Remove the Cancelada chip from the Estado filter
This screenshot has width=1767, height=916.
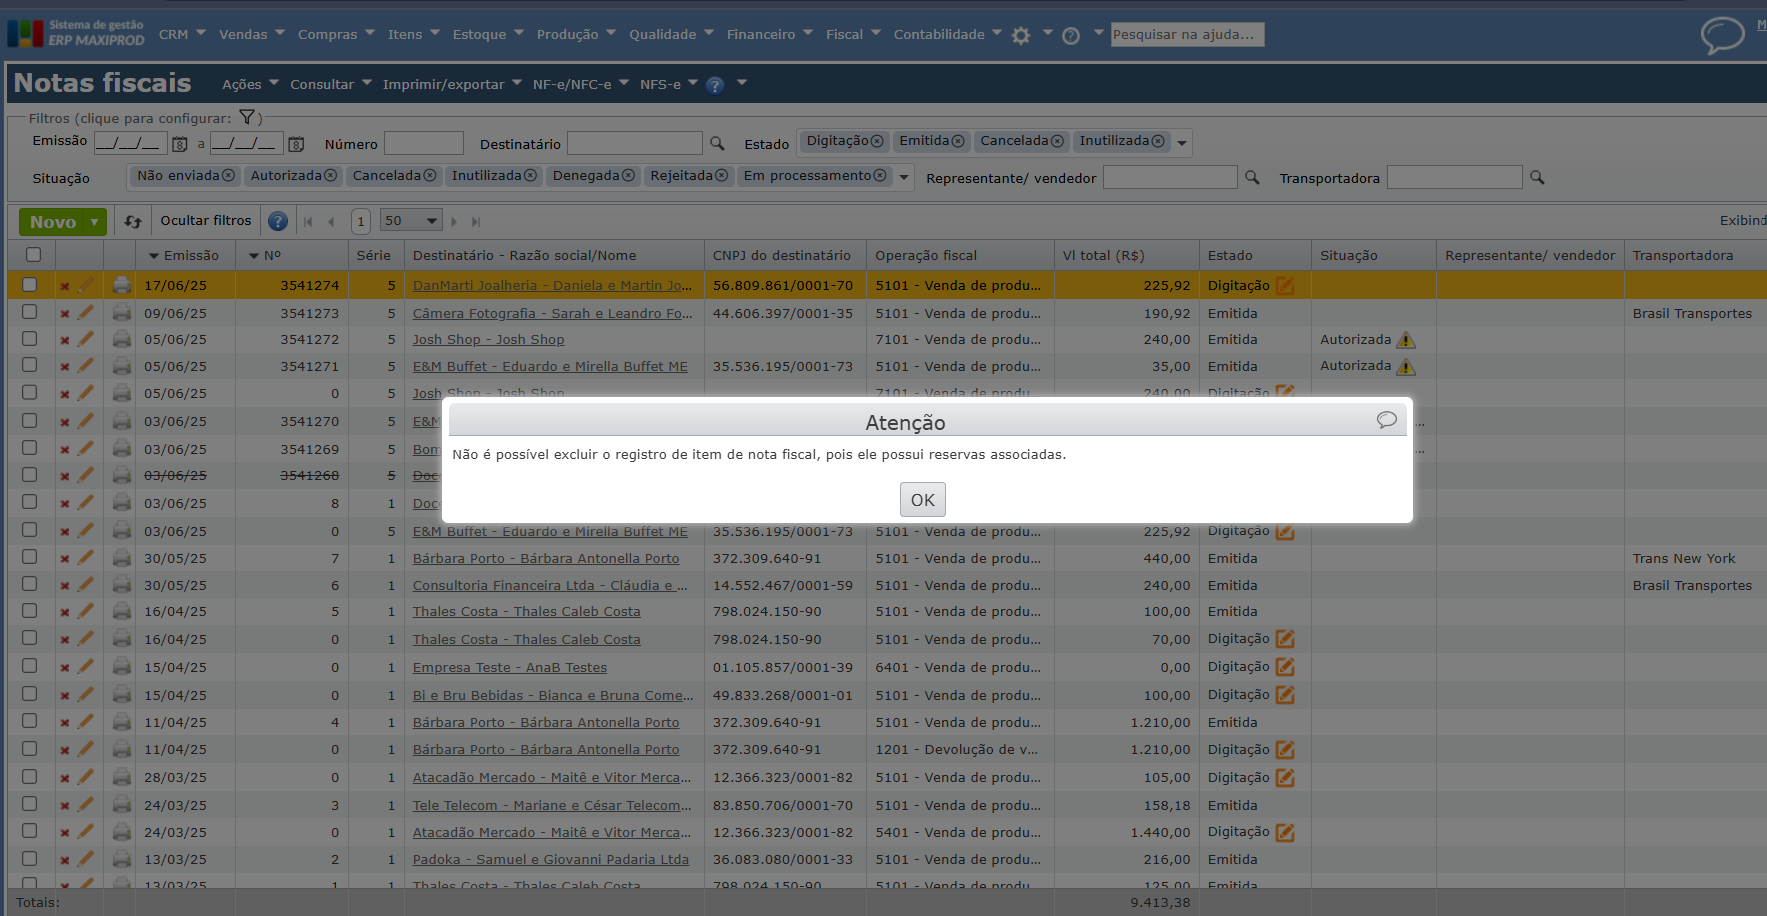(1057, 141)
